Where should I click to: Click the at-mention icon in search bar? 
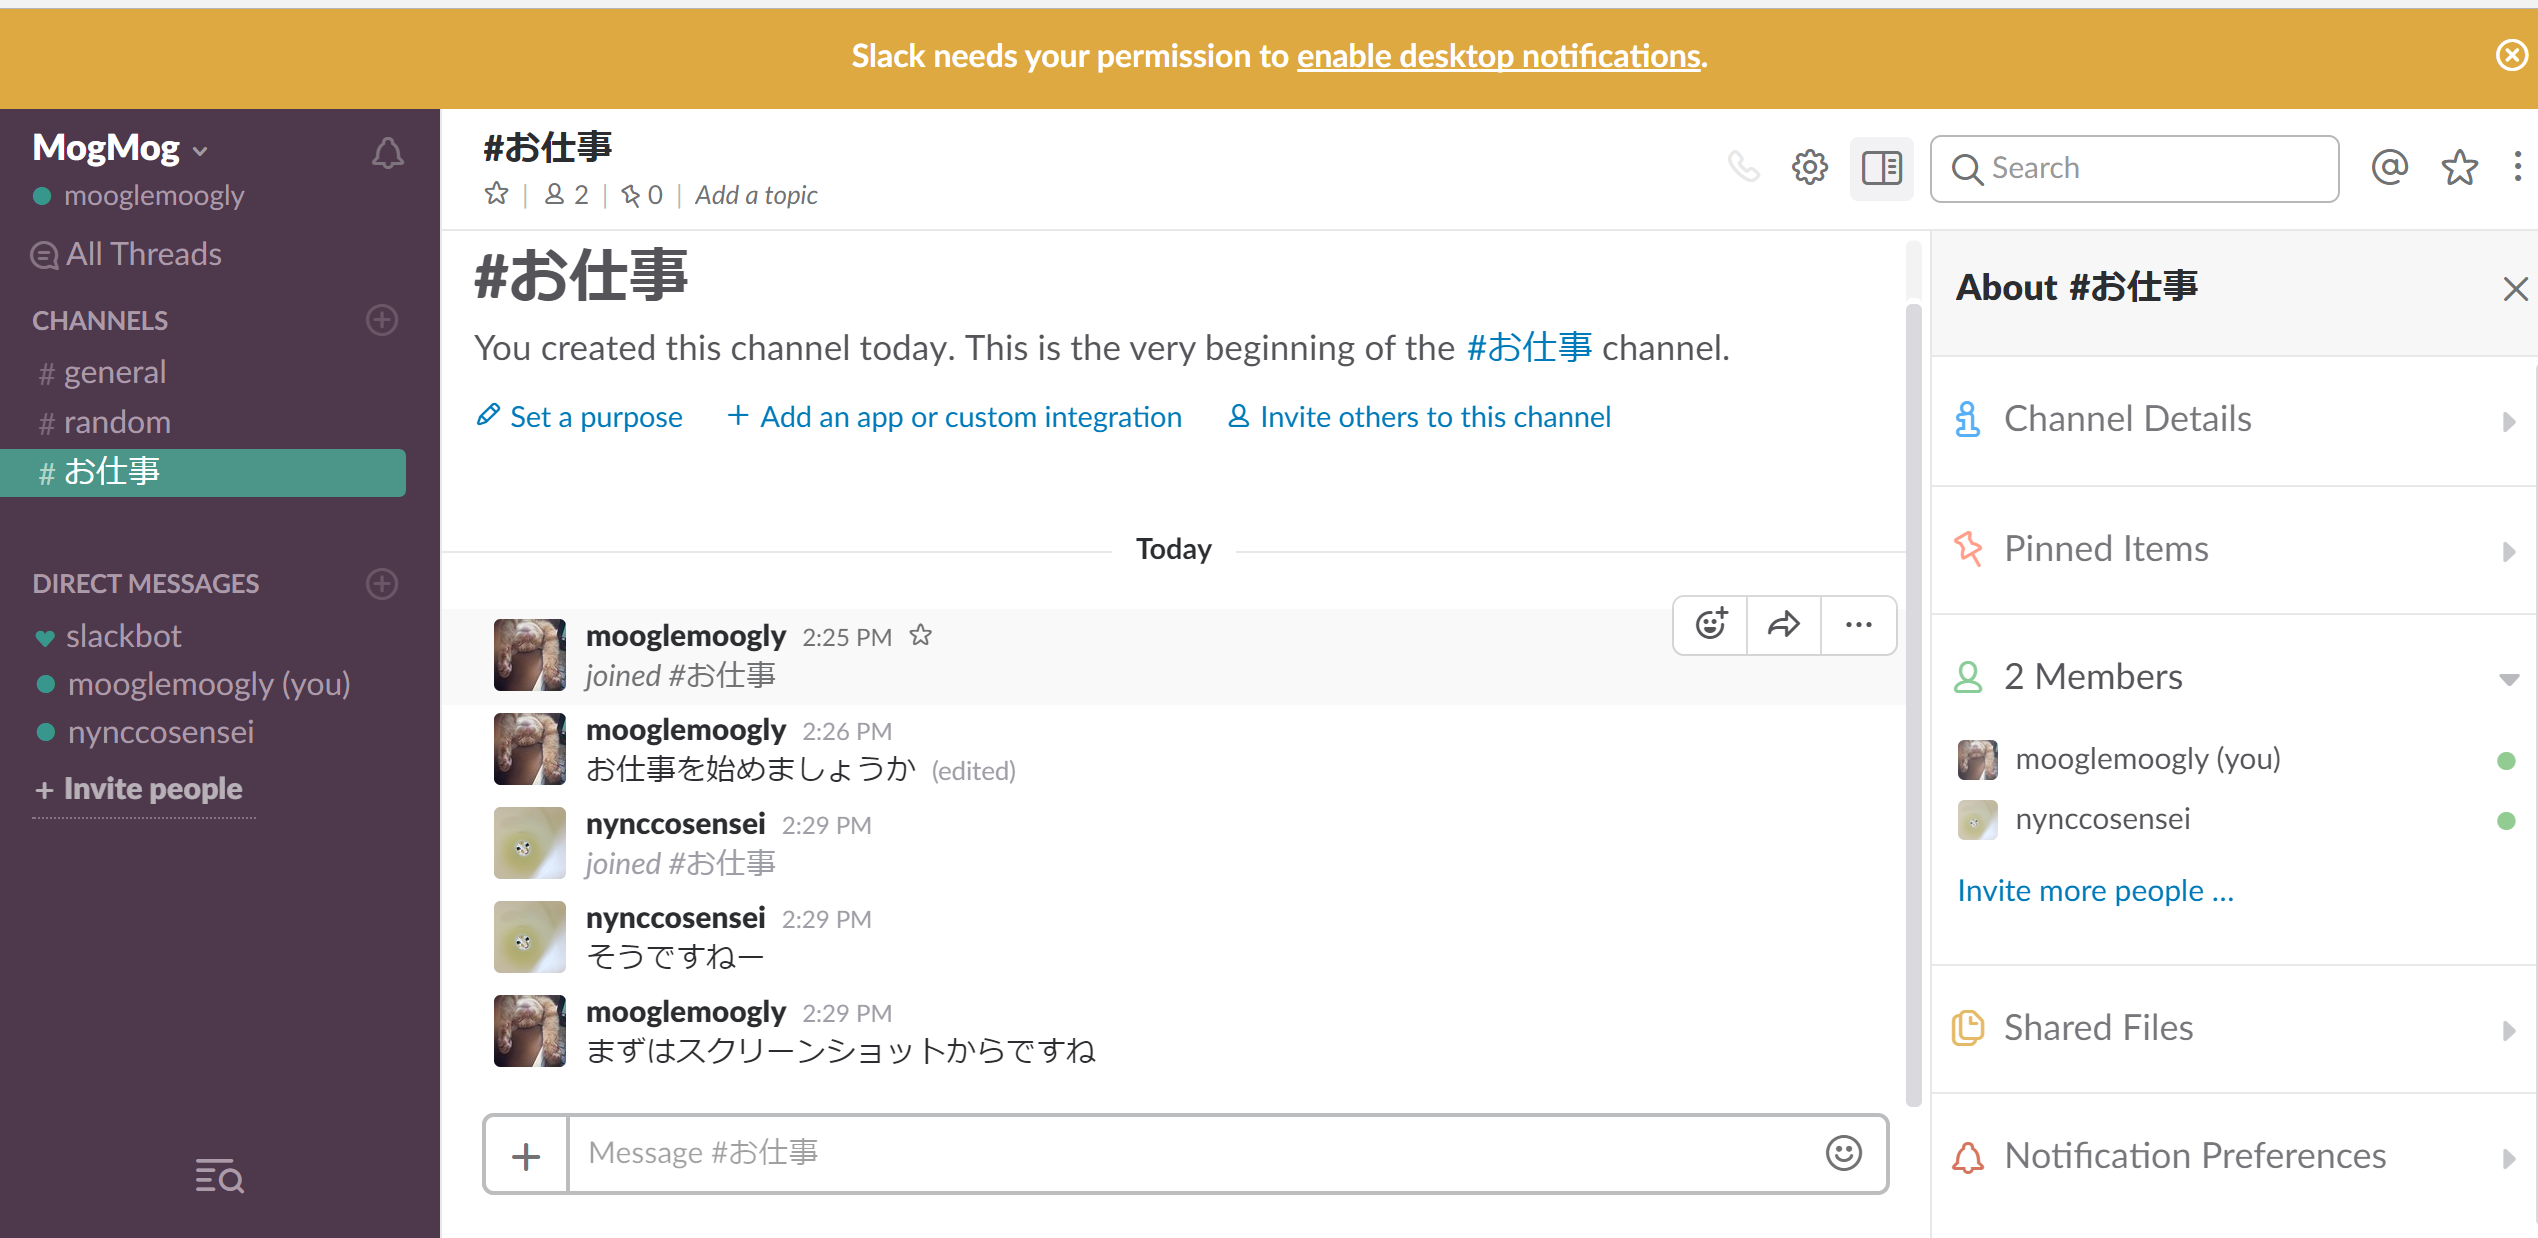tap(2391, 165)
